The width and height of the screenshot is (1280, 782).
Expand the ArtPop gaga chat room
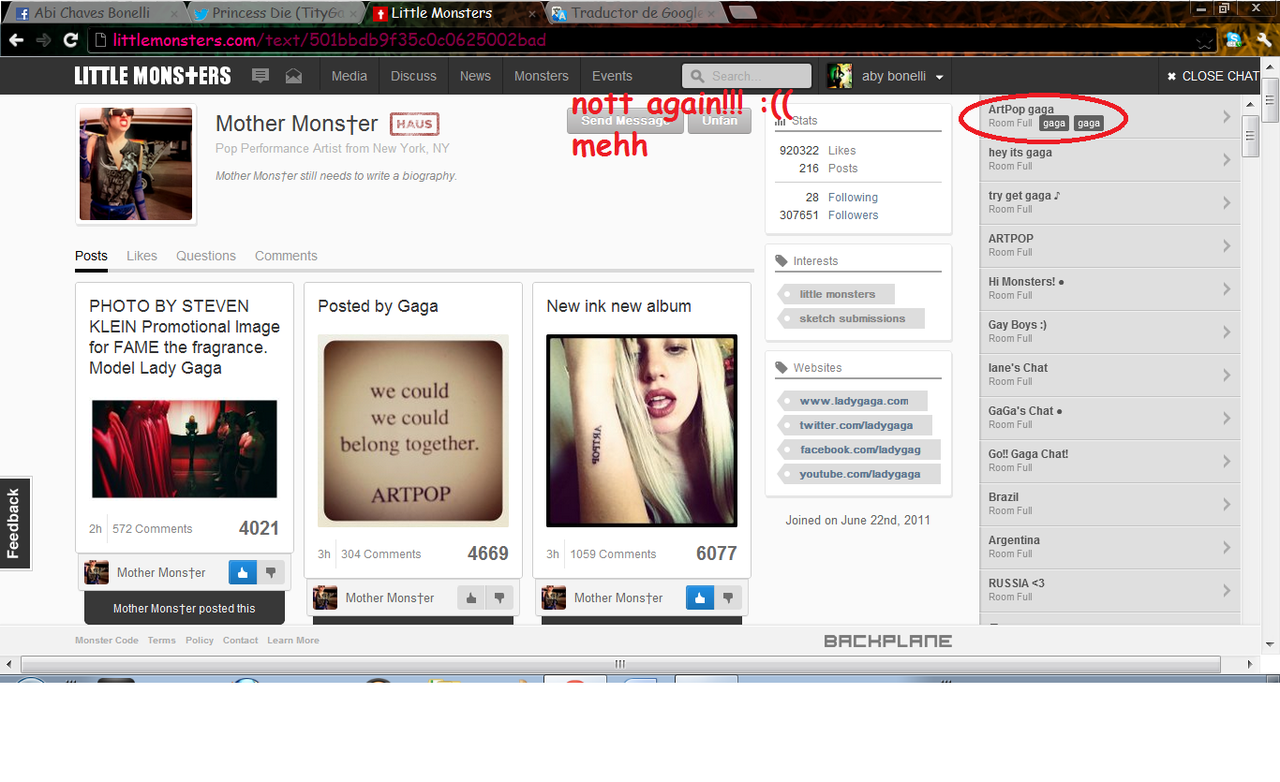(1226, 117)
